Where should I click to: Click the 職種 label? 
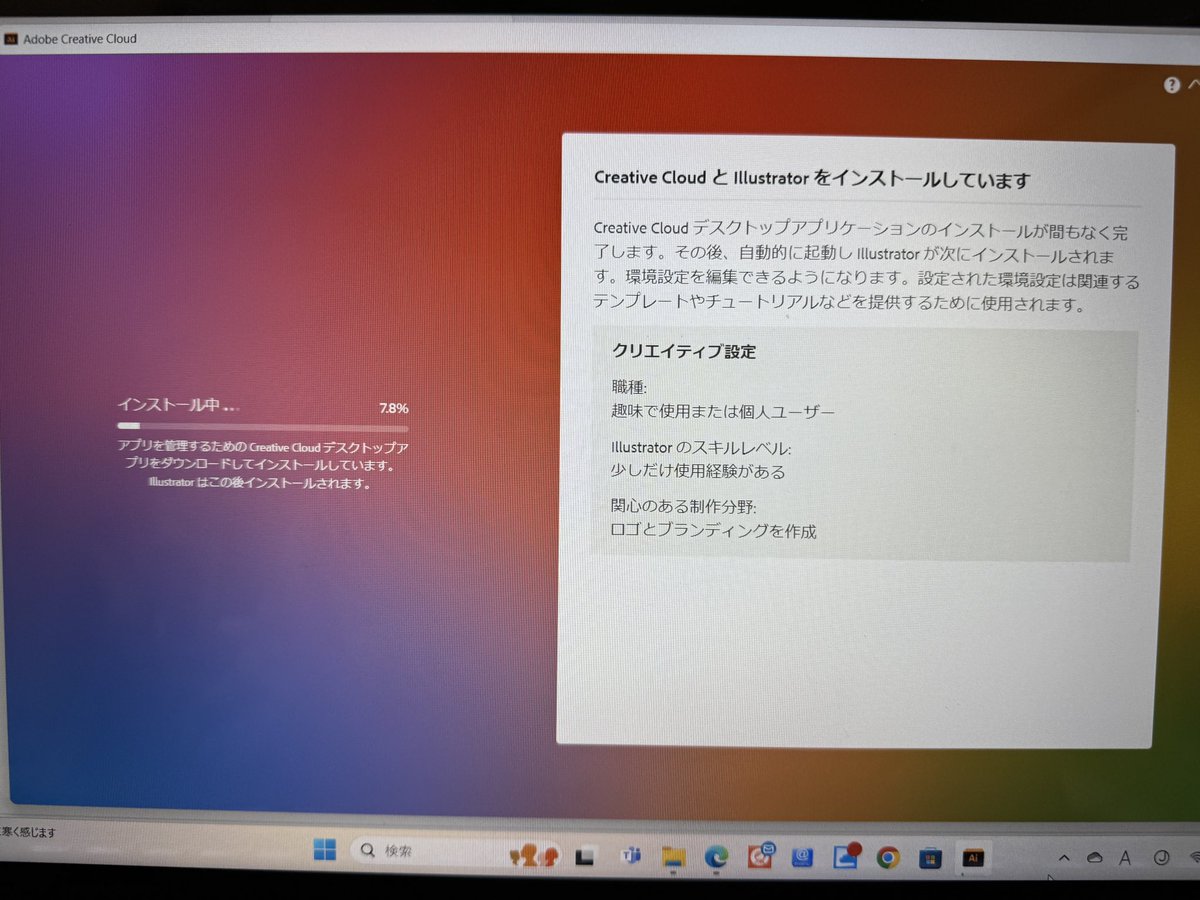[x=629, y=387]
